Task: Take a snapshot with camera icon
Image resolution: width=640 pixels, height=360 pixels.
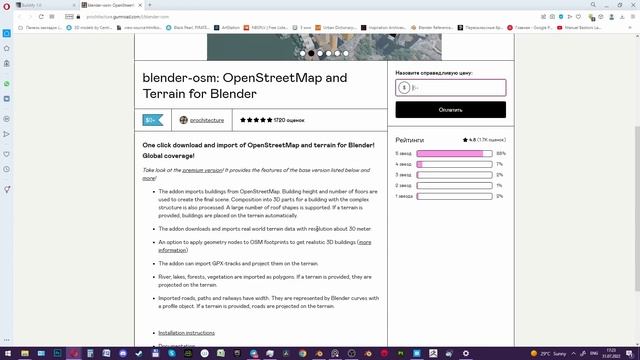Action: pos(552,17)
